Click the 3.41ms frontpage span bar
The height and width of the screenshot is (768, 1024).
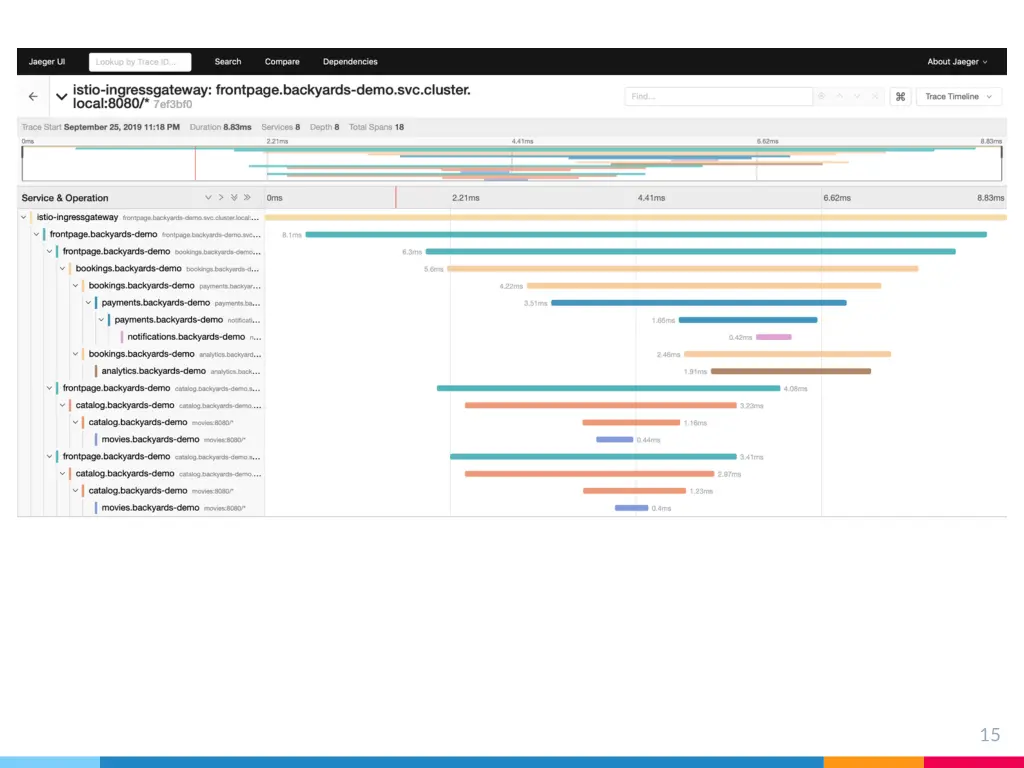593,456
